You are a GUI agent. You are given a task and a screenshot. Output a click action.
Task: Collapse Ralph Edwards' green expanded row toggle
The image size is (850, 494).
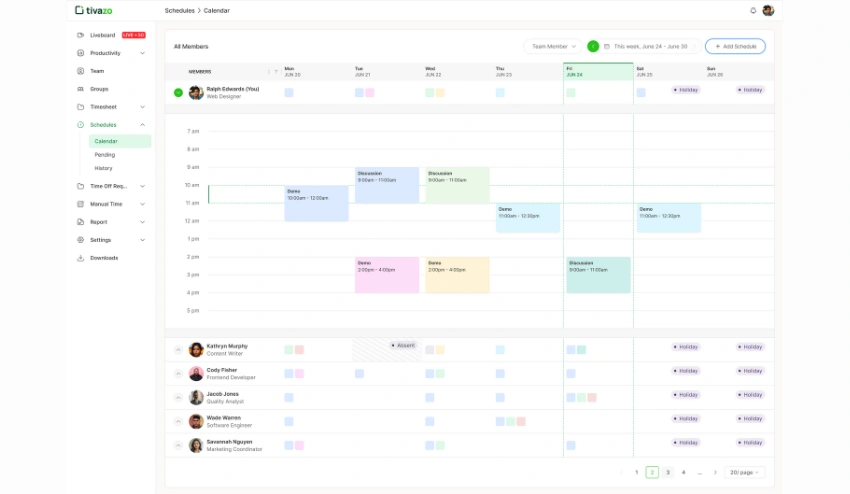coord(178,92)
